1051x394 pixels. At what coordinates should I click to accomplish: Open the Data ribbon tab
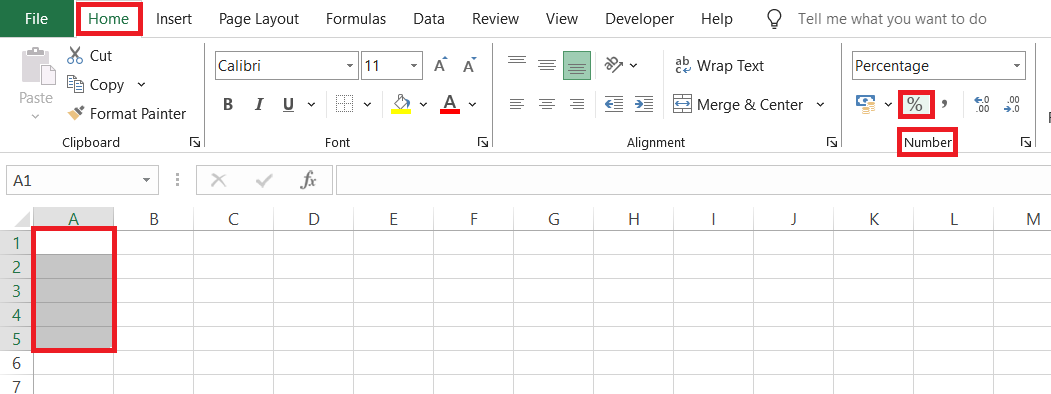pyautogui.click(x=429, y=19)
